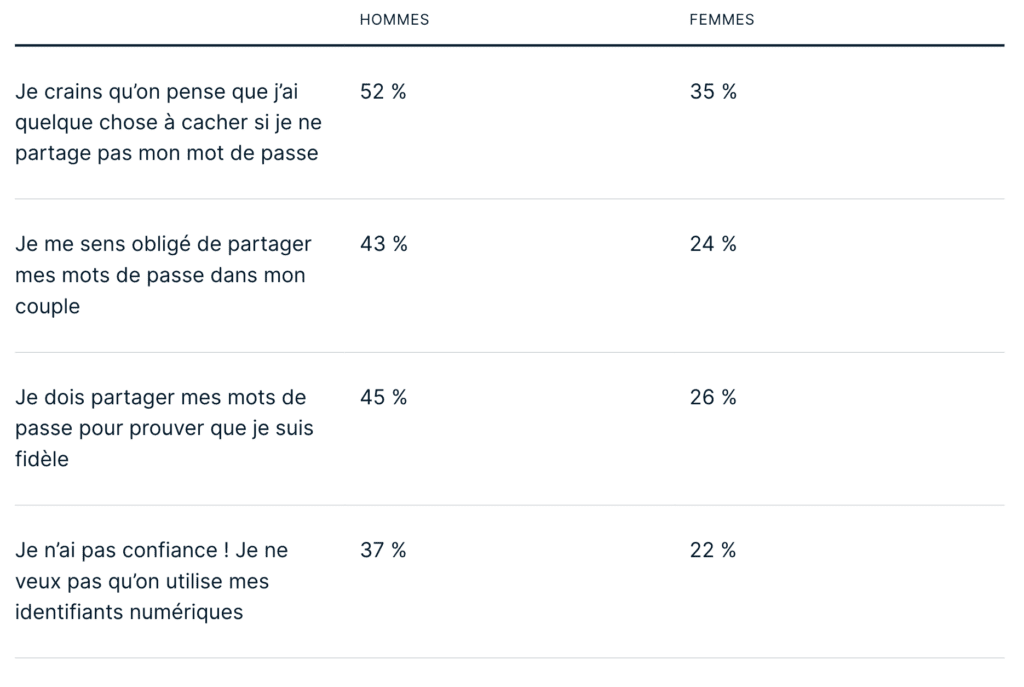Viewport: 1024px width, 687px height.
Task: Click the HOMMES column header
Action: click(394, 20)
